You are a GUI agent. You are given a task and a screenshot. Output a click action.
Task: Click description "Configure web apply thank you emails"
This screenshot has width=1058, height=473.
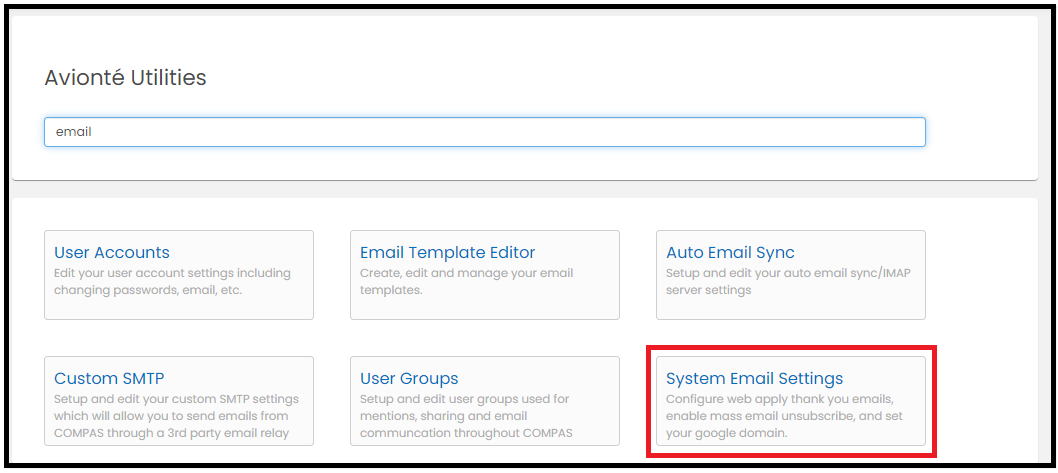point(784,416)
